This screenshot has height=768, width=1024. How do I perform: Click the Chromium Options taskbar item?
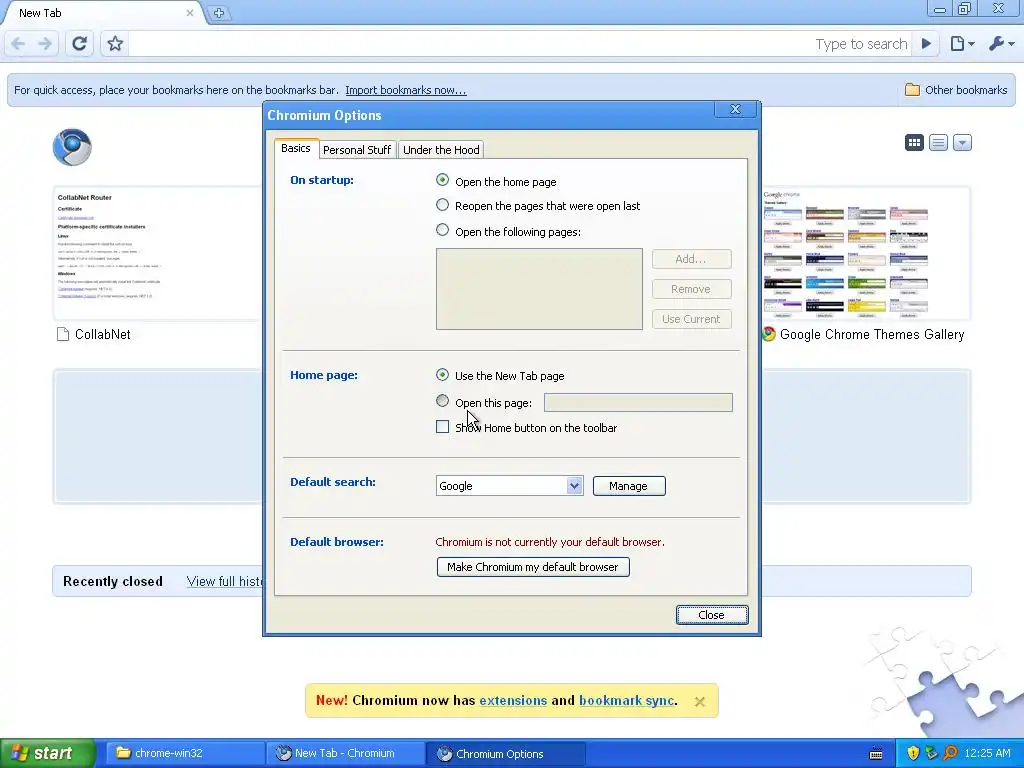click(x=505, y=753)
